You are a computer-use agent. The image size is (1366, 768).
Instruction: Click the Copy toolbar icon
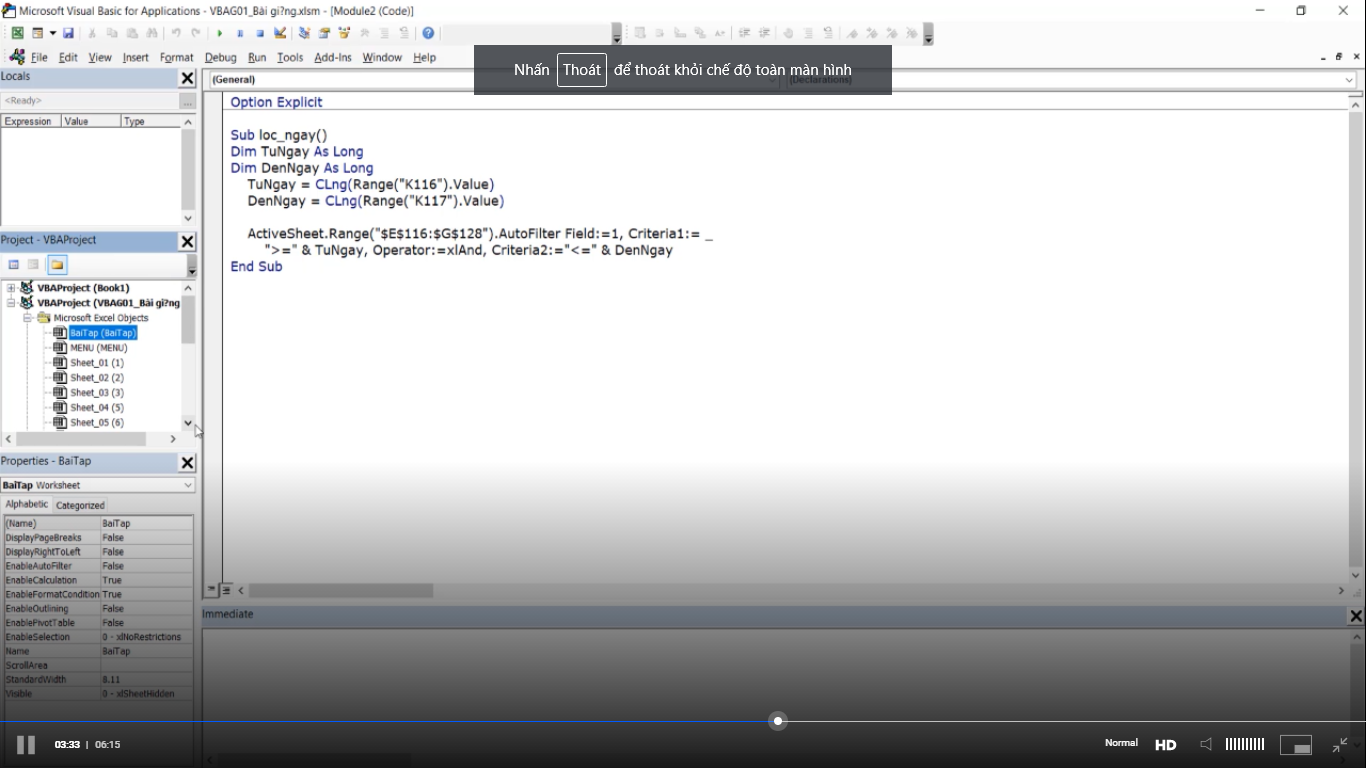112,33
